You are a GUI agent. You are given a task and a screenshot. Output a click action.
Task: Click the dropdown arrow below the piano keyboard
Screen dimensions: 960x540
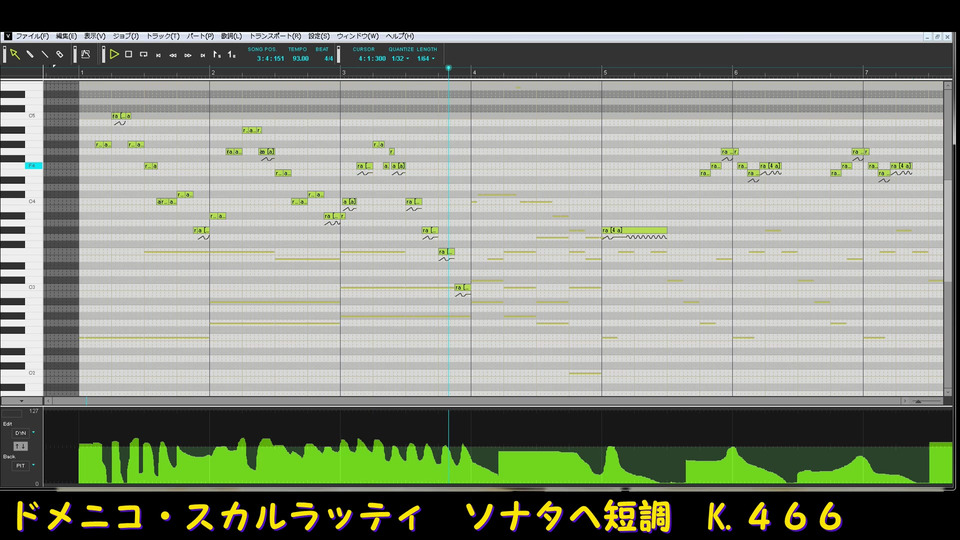coord(21,401)
